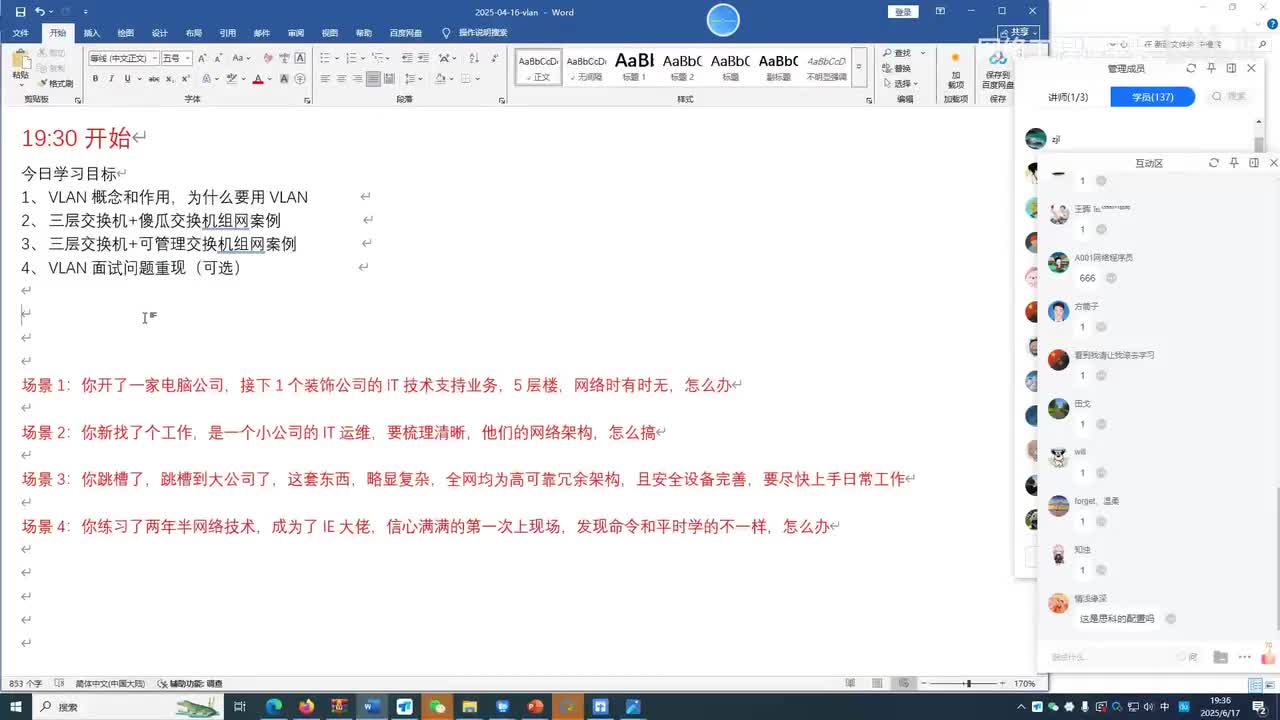Open WeChat from the taskbar
This screenshot has height=720, width=1280.
[437, 706]
